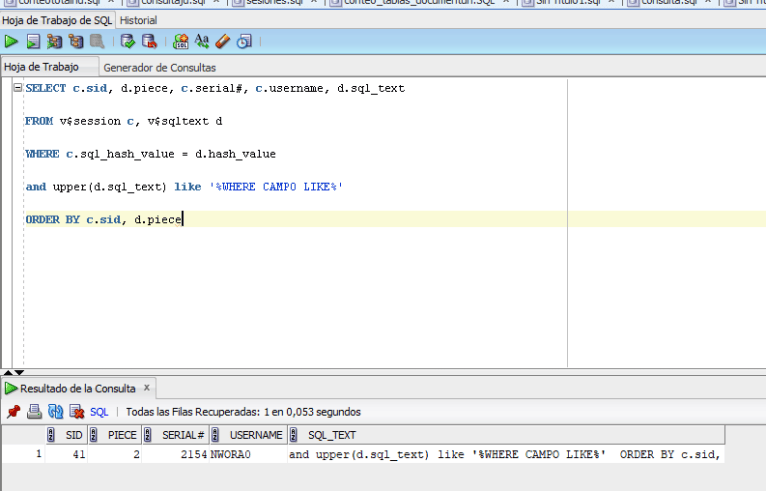Switch to the consultaju.sql file tab
Screen dimensions: 766x491
(173, 2)
